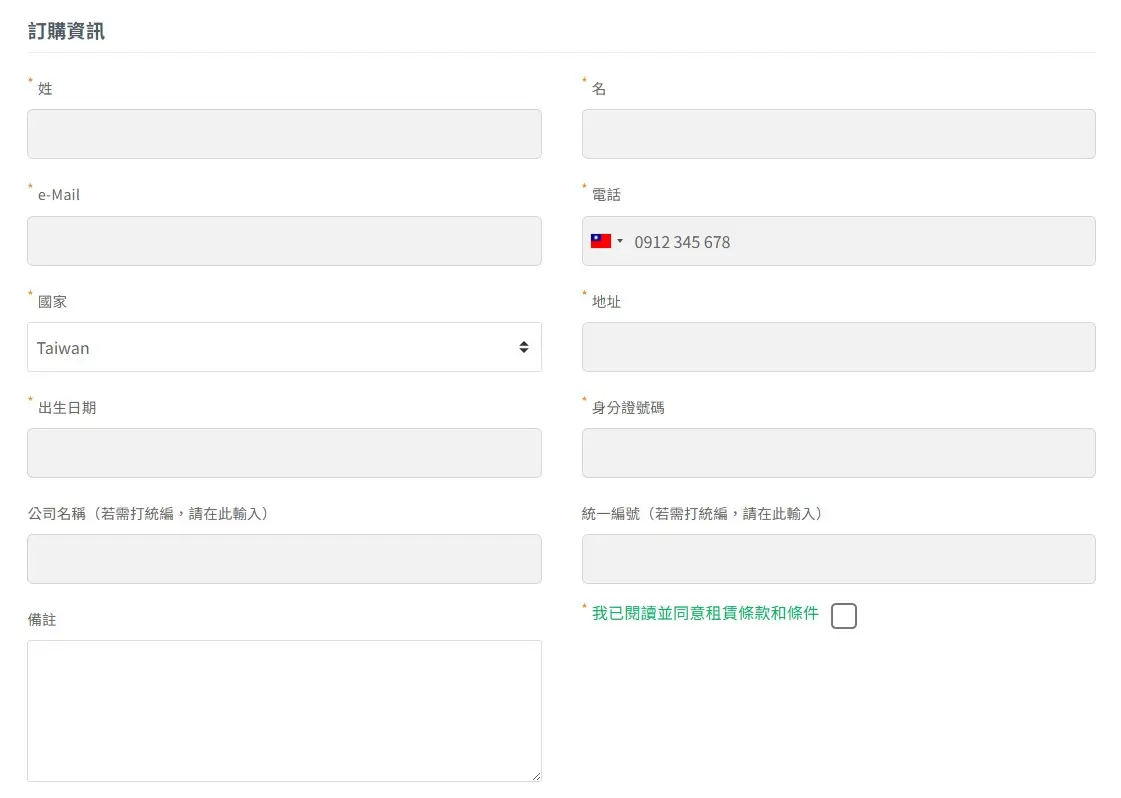Click the 身分證號碼 (ID number) field

click(839, 453)
